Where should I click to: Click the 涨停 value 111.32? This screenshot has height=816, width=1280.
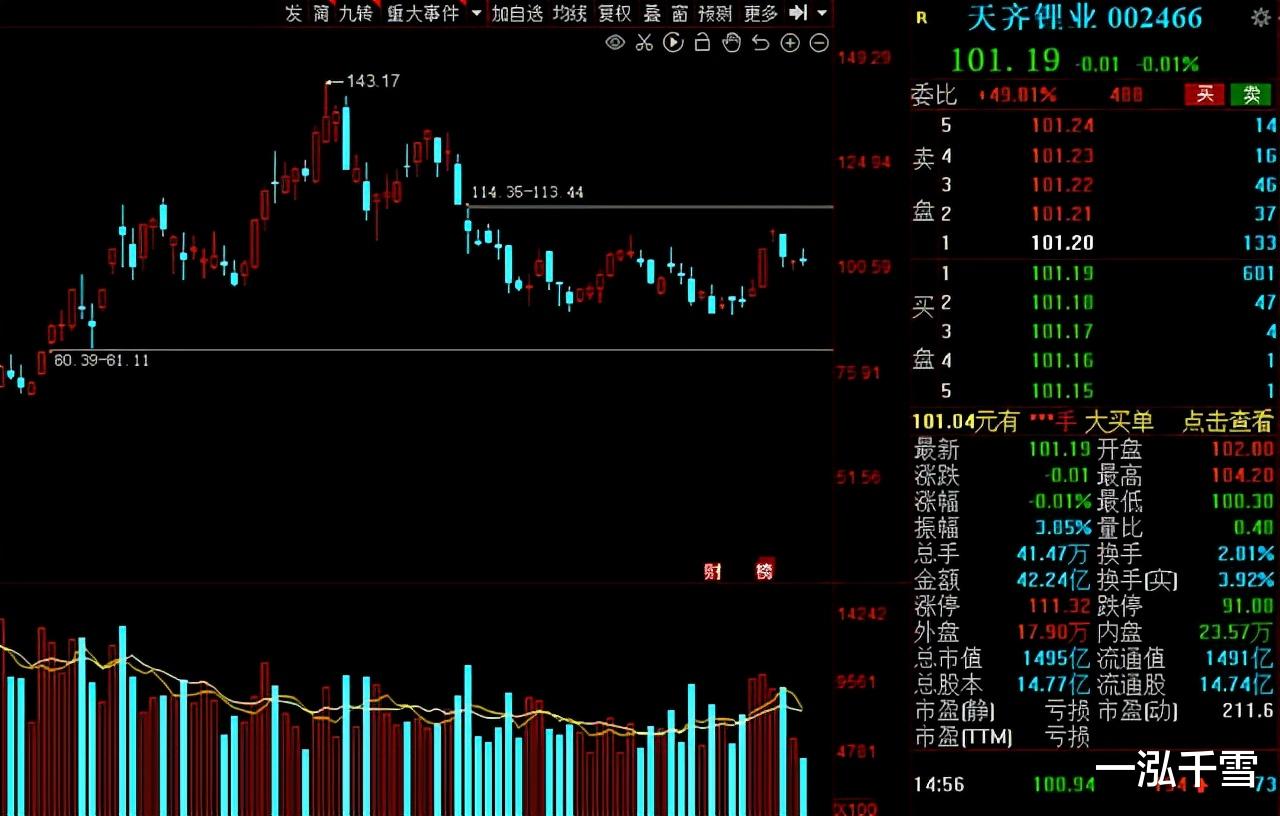point(1060,606)
